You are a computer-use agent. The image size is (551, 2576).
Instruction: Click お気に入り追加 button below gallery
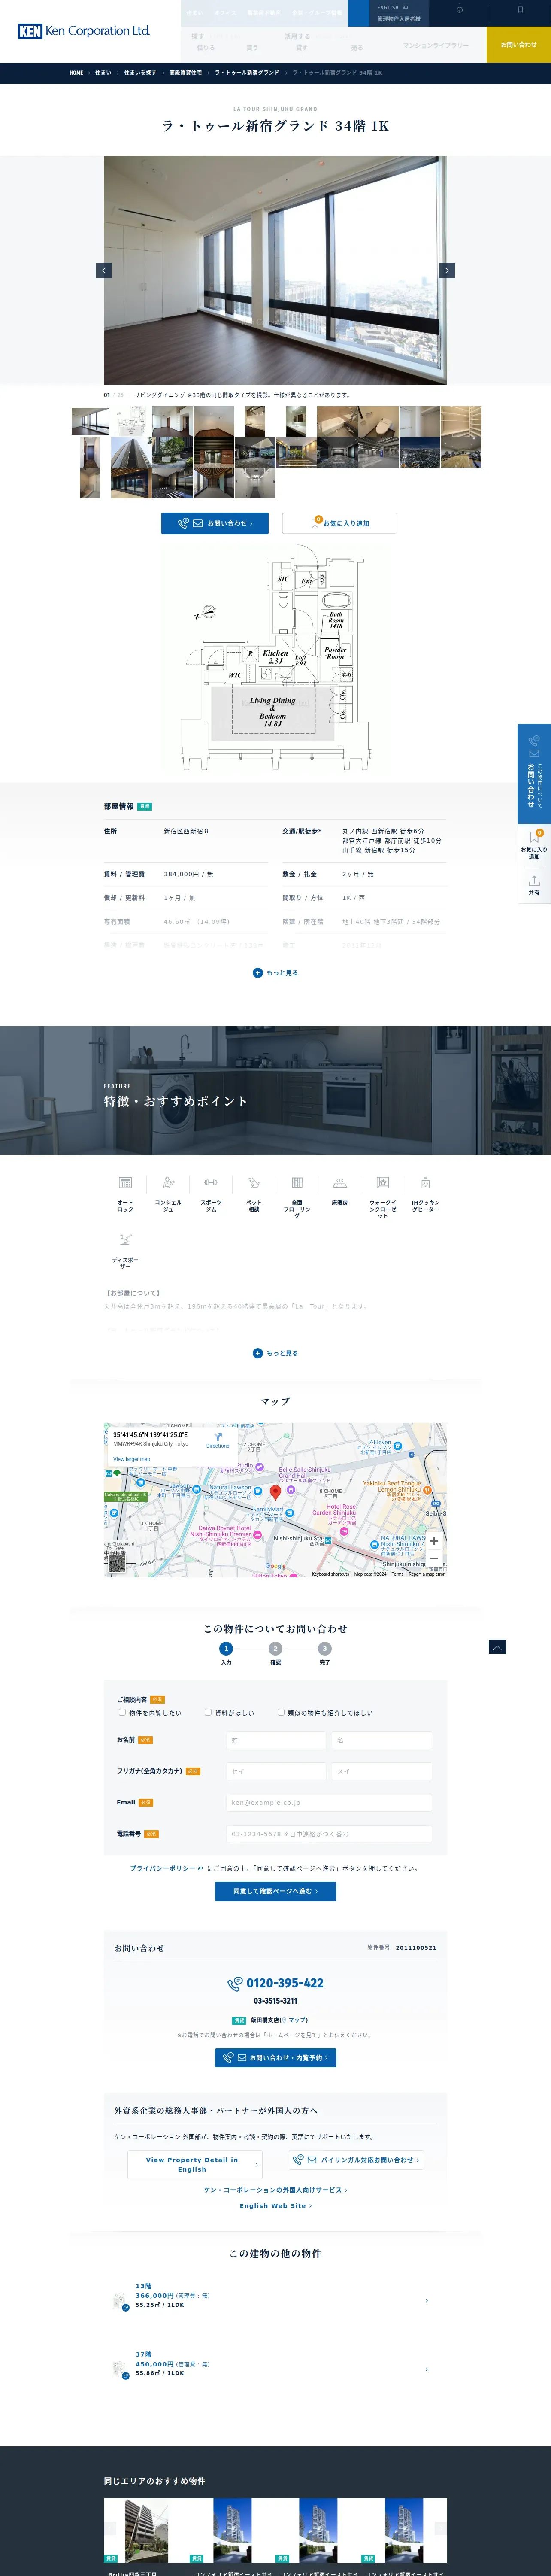(x=340, y=523)
